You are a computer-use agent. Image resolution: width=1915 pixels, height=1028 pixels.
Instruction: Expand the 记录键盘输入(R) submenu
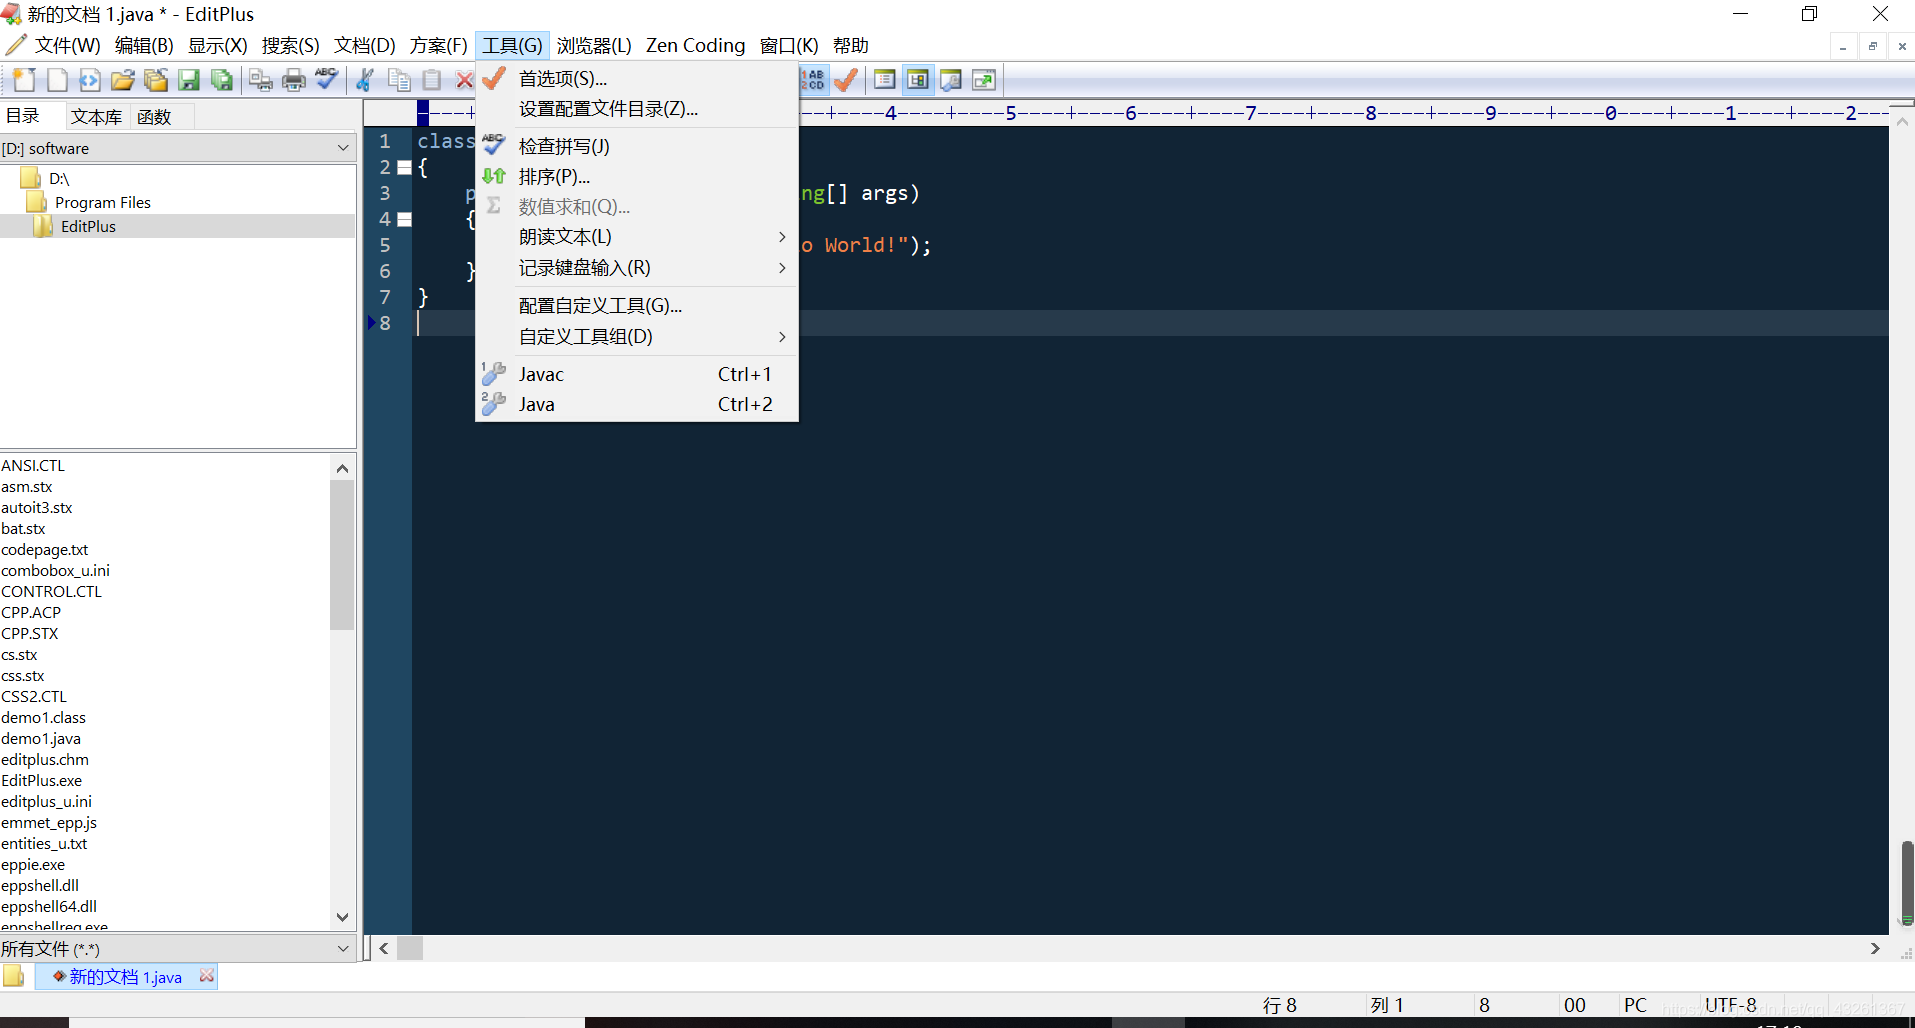(782, 268)
